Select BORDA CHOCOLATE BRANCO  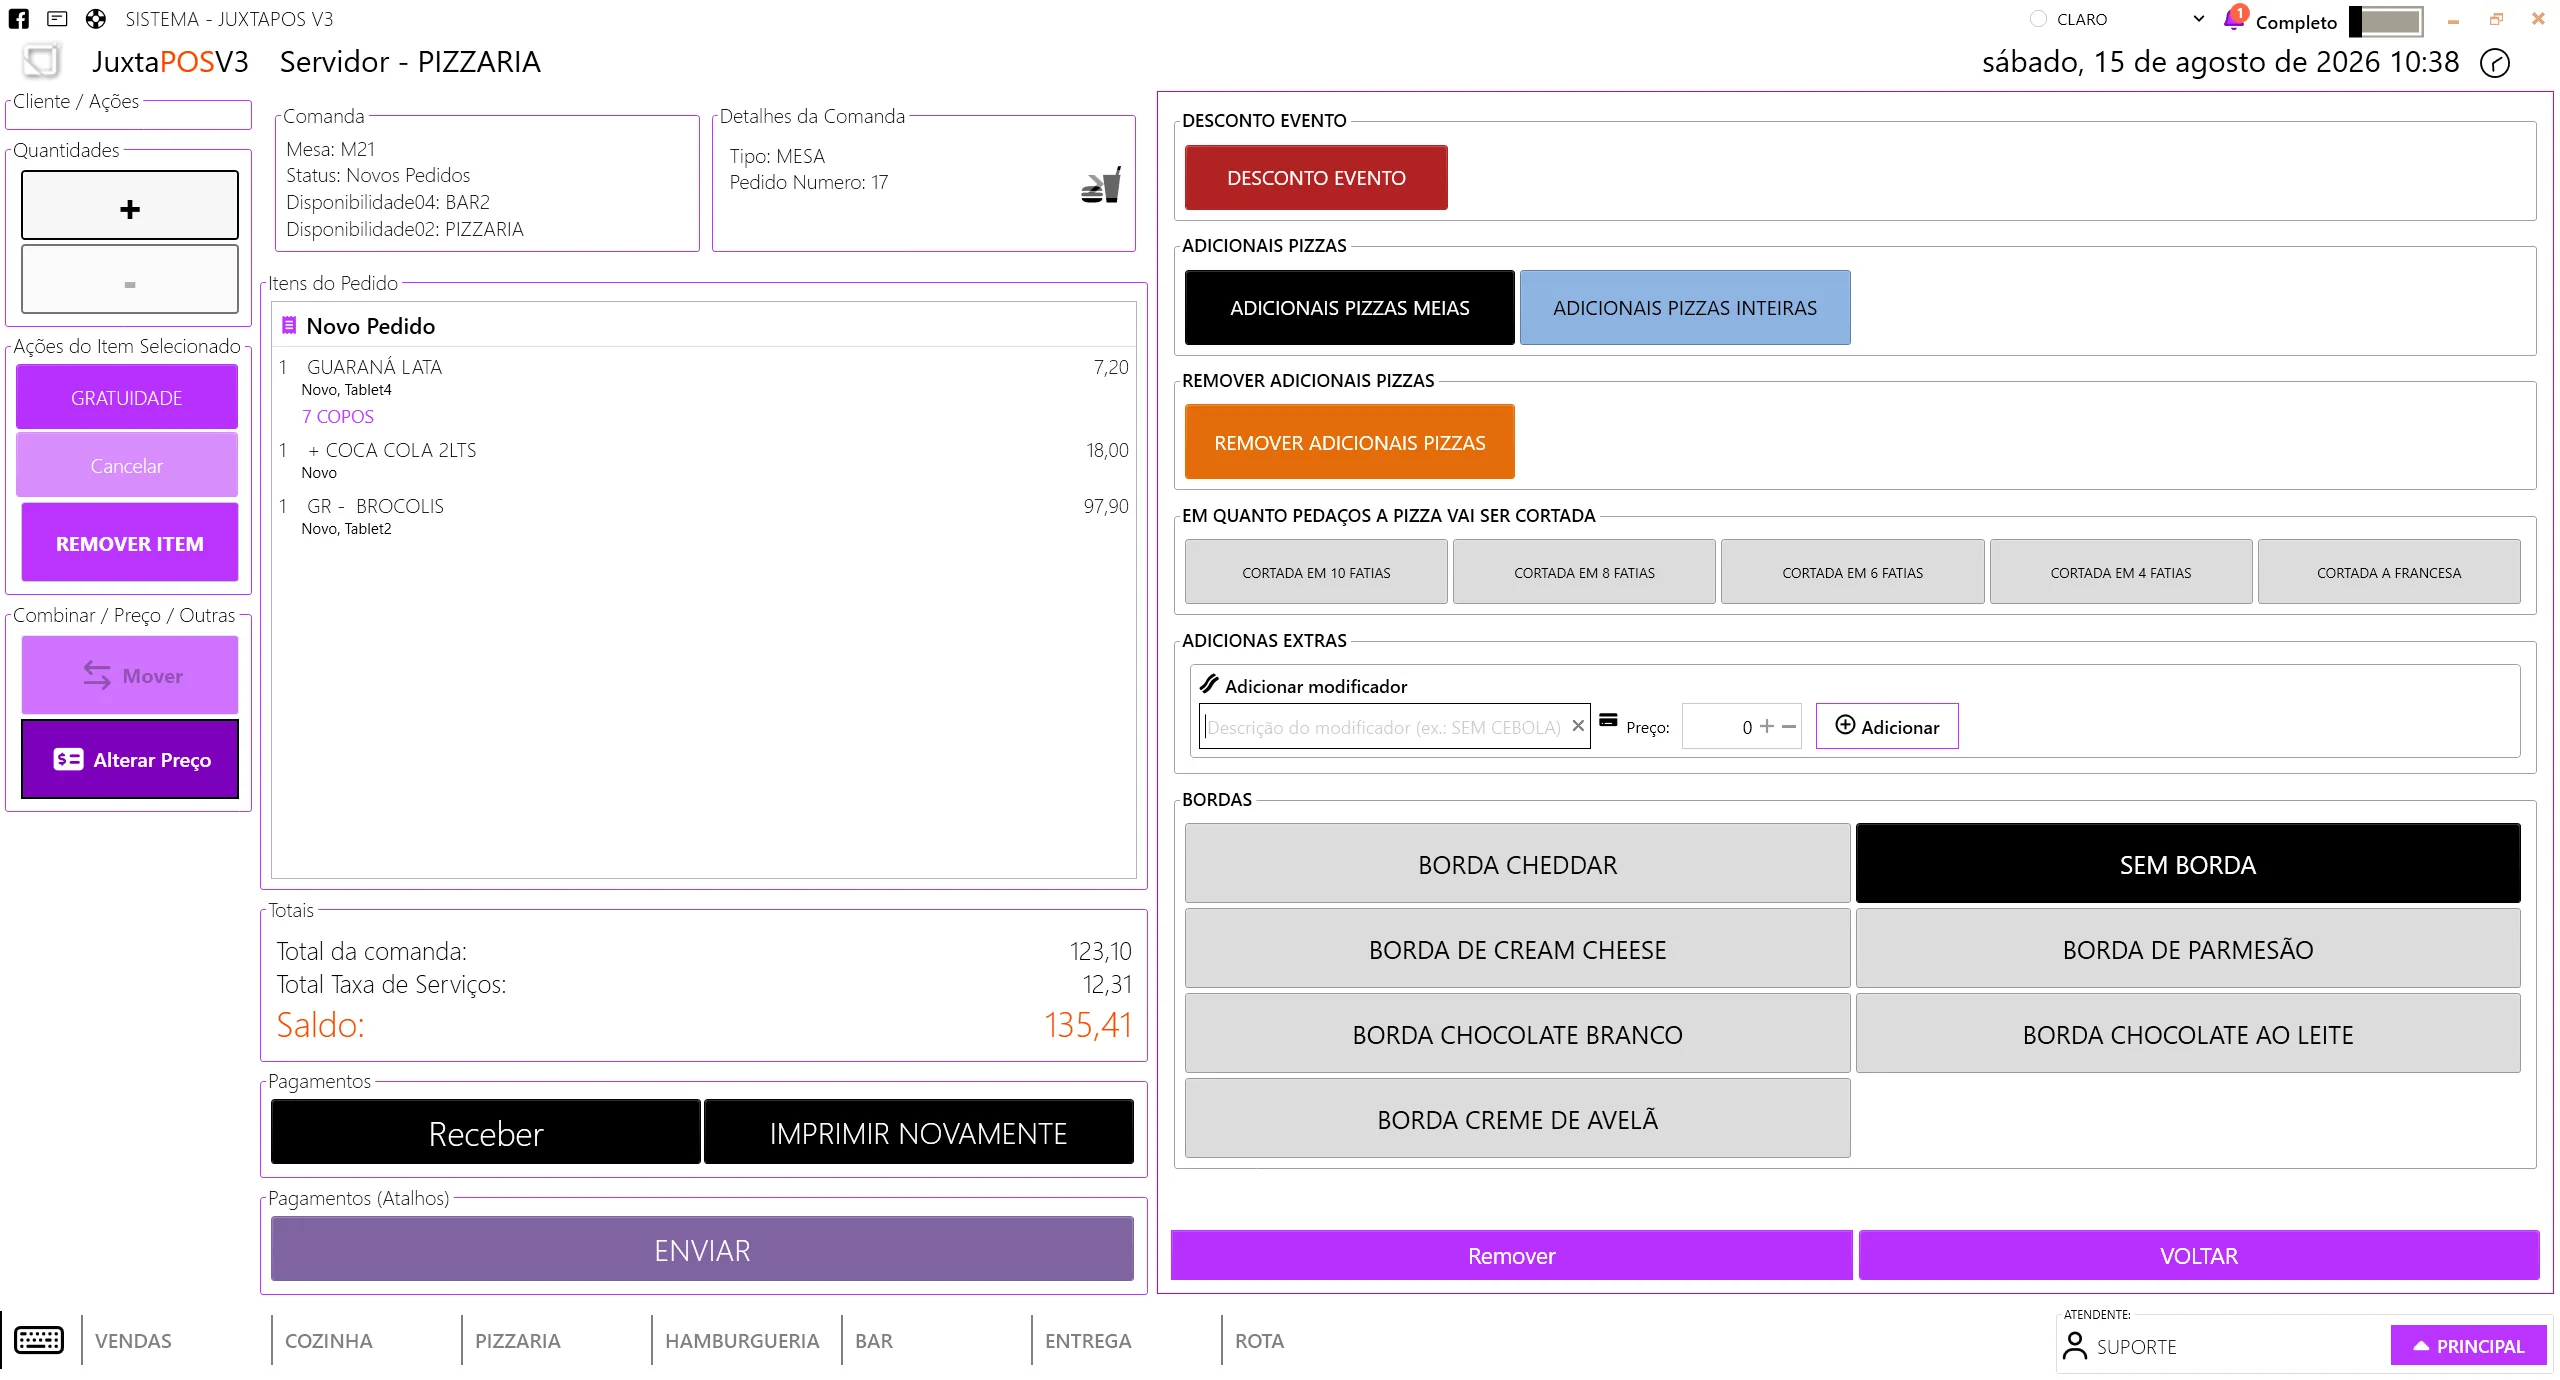click(x=1518, y=1034)
